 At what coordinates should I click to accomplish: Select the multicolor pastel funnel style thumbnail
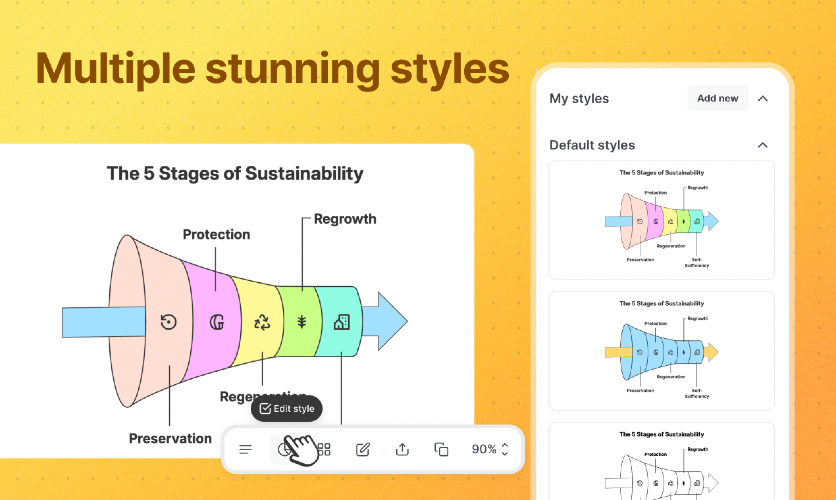(662, 220)
